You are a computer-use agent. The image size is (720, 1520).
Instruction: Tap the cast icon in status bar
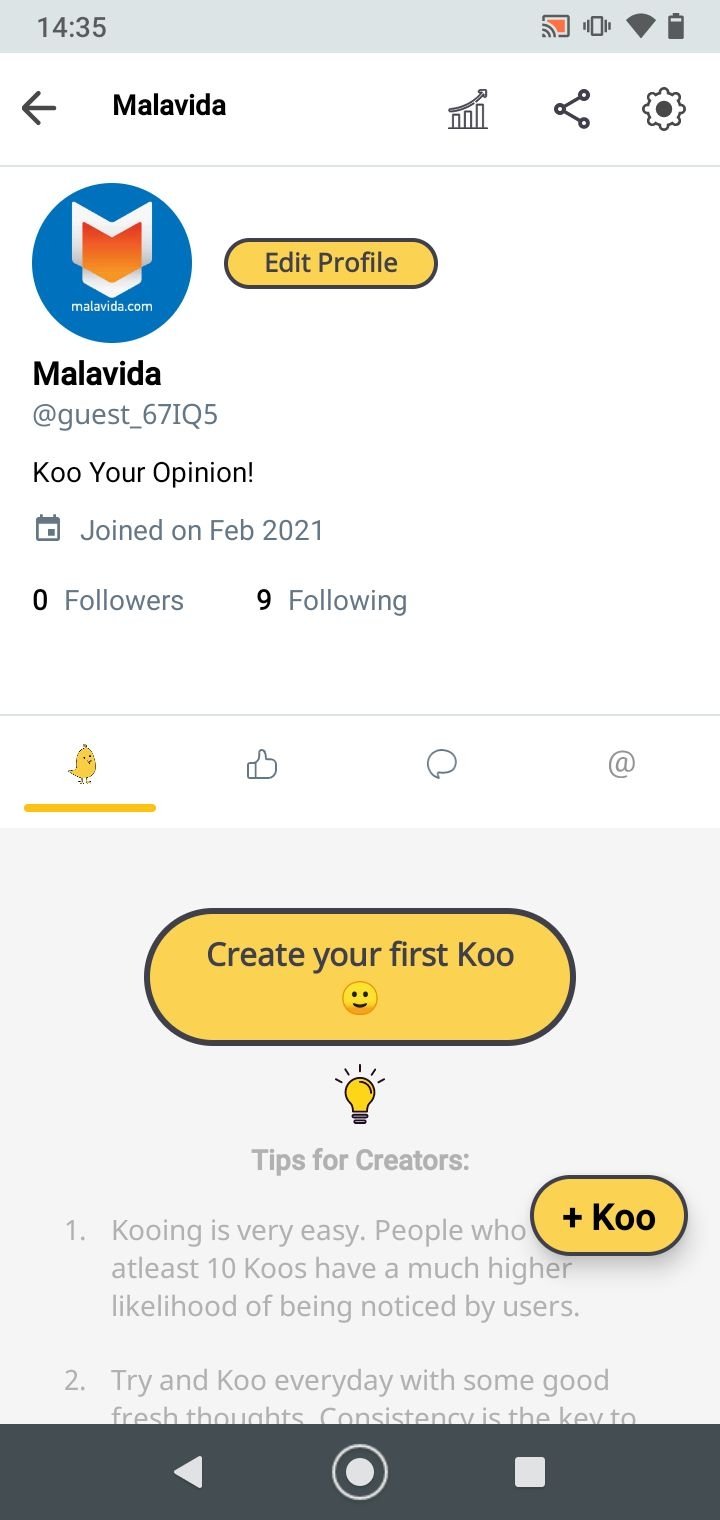tap(555, 27)
